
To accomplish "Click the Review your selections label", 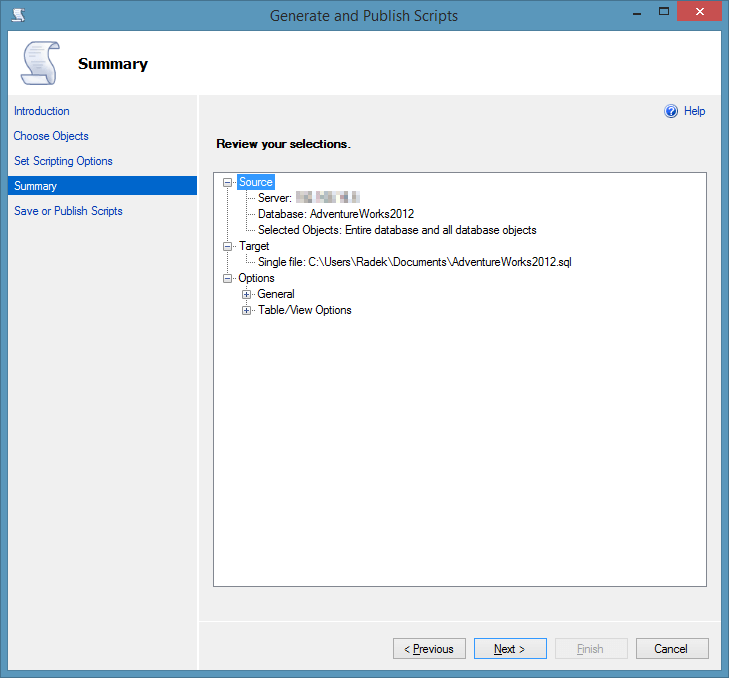I will pyautogui.click(x=283, y=144).
